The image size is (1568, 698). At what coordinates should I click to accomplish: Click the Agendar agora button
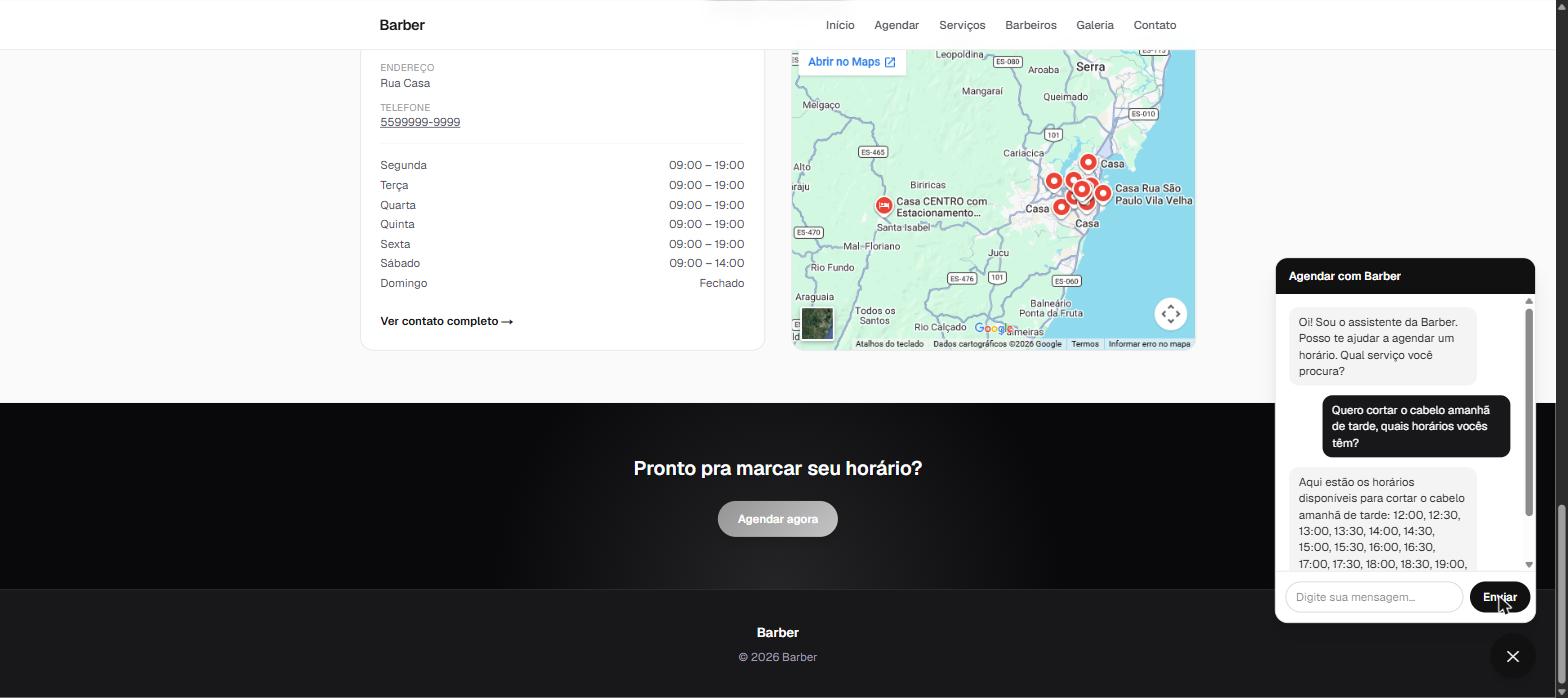click(x=777, y=519)
